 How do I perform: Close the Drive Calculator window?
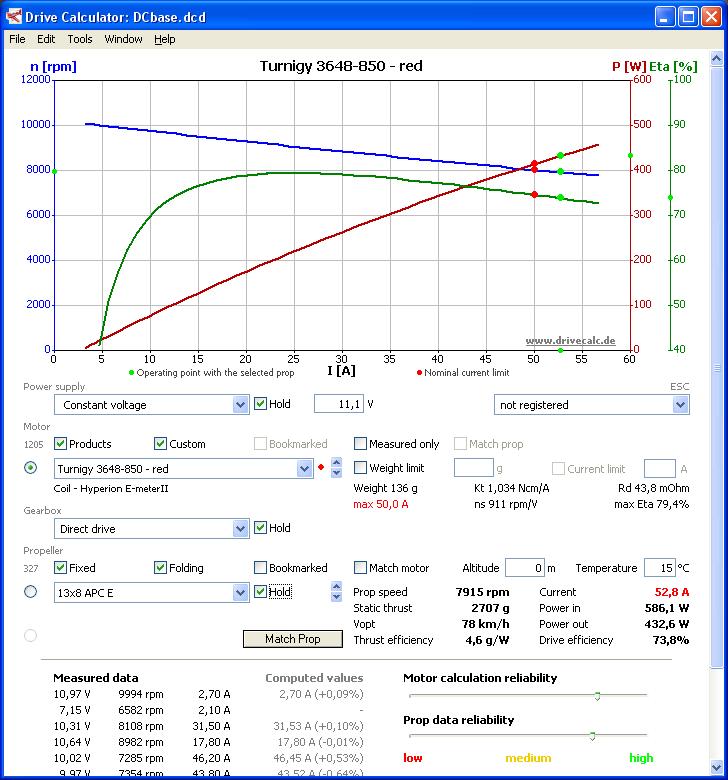pos(712,17)
